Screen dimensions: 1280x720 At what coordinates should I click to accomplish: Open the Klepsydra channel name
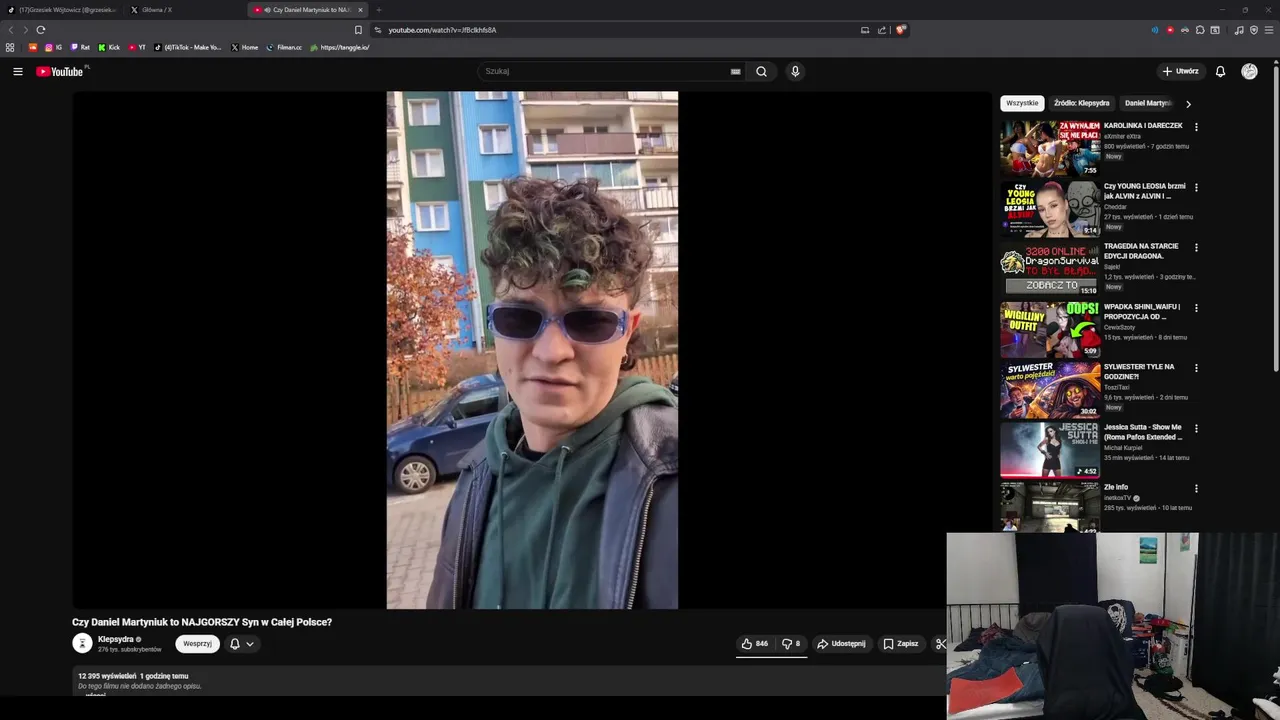115,639
